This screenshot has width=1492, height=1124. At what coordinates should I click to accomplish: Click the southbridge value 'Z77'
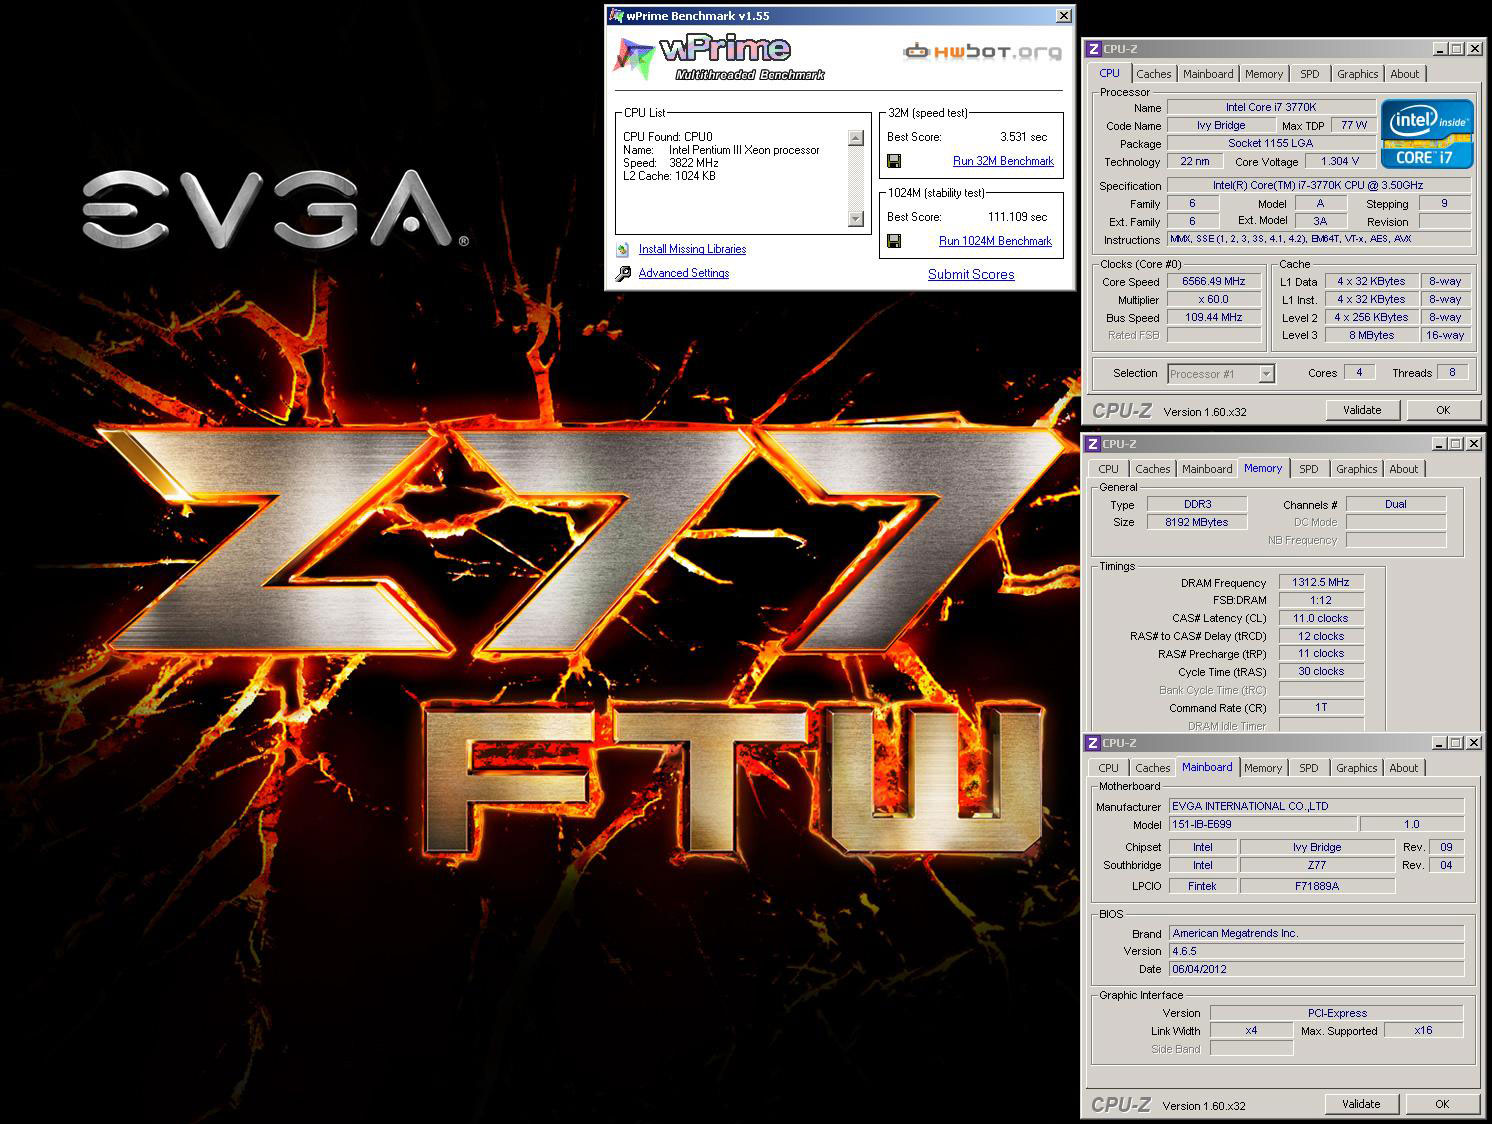[1317, 865]
